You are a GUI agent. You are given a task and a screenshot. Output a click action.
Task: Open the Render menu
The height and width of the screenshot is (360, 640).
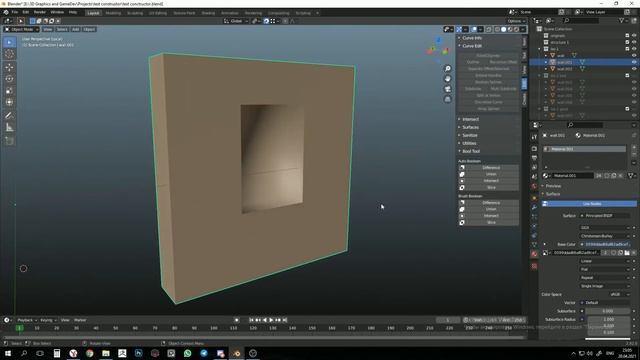coord(40,12)
